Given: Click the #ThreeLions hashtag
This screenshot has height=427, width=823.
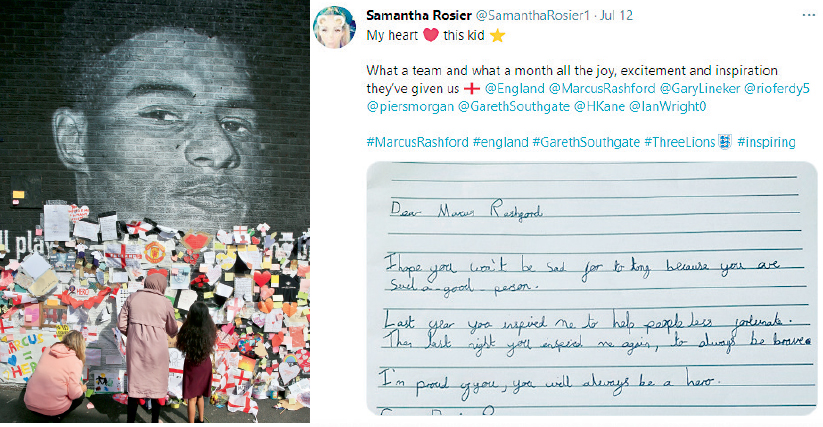Looking at the screenshot, I should point(679,143).
